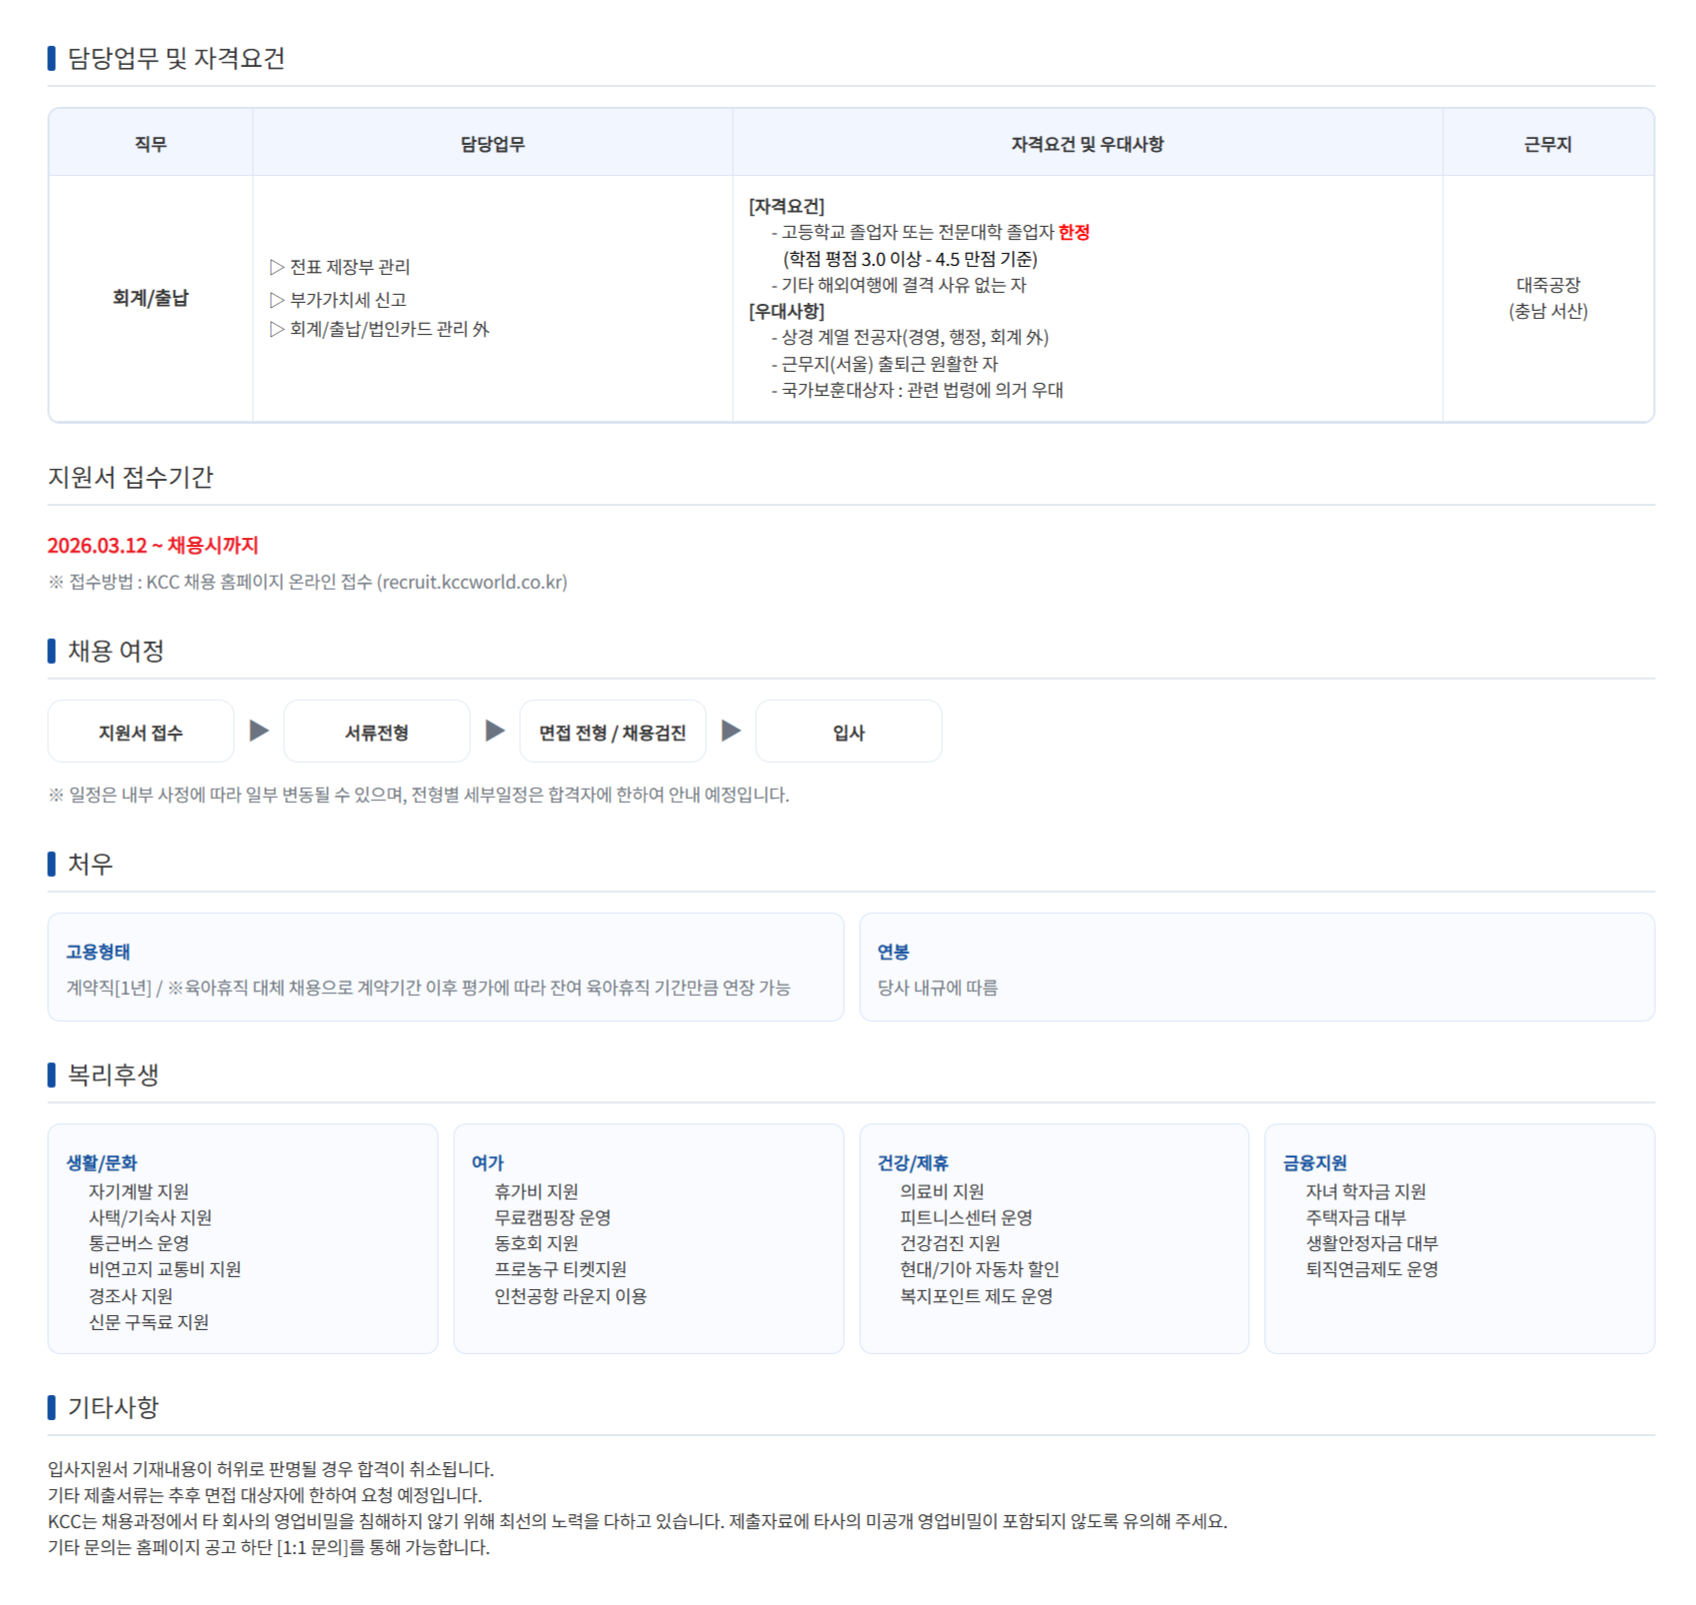Click the 자격요건 및 우대사항 column header

coord(1087,144)
